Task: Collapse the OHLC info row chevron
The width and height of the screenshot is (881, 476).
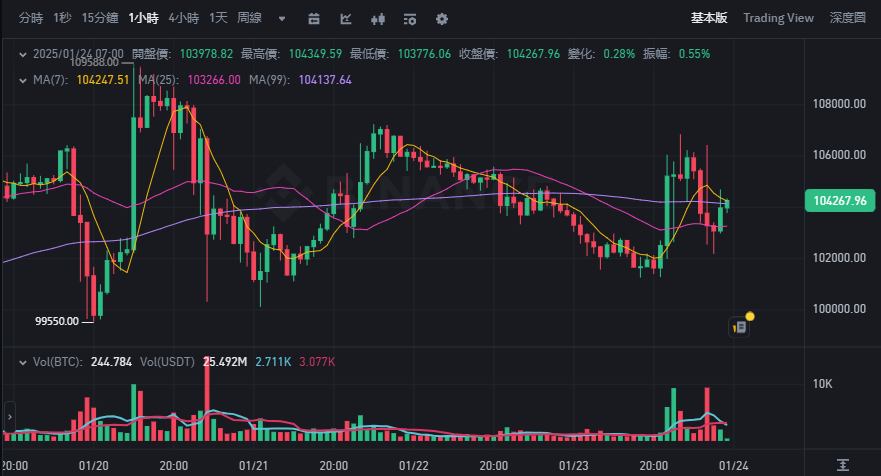Action: tap(22, 55)
